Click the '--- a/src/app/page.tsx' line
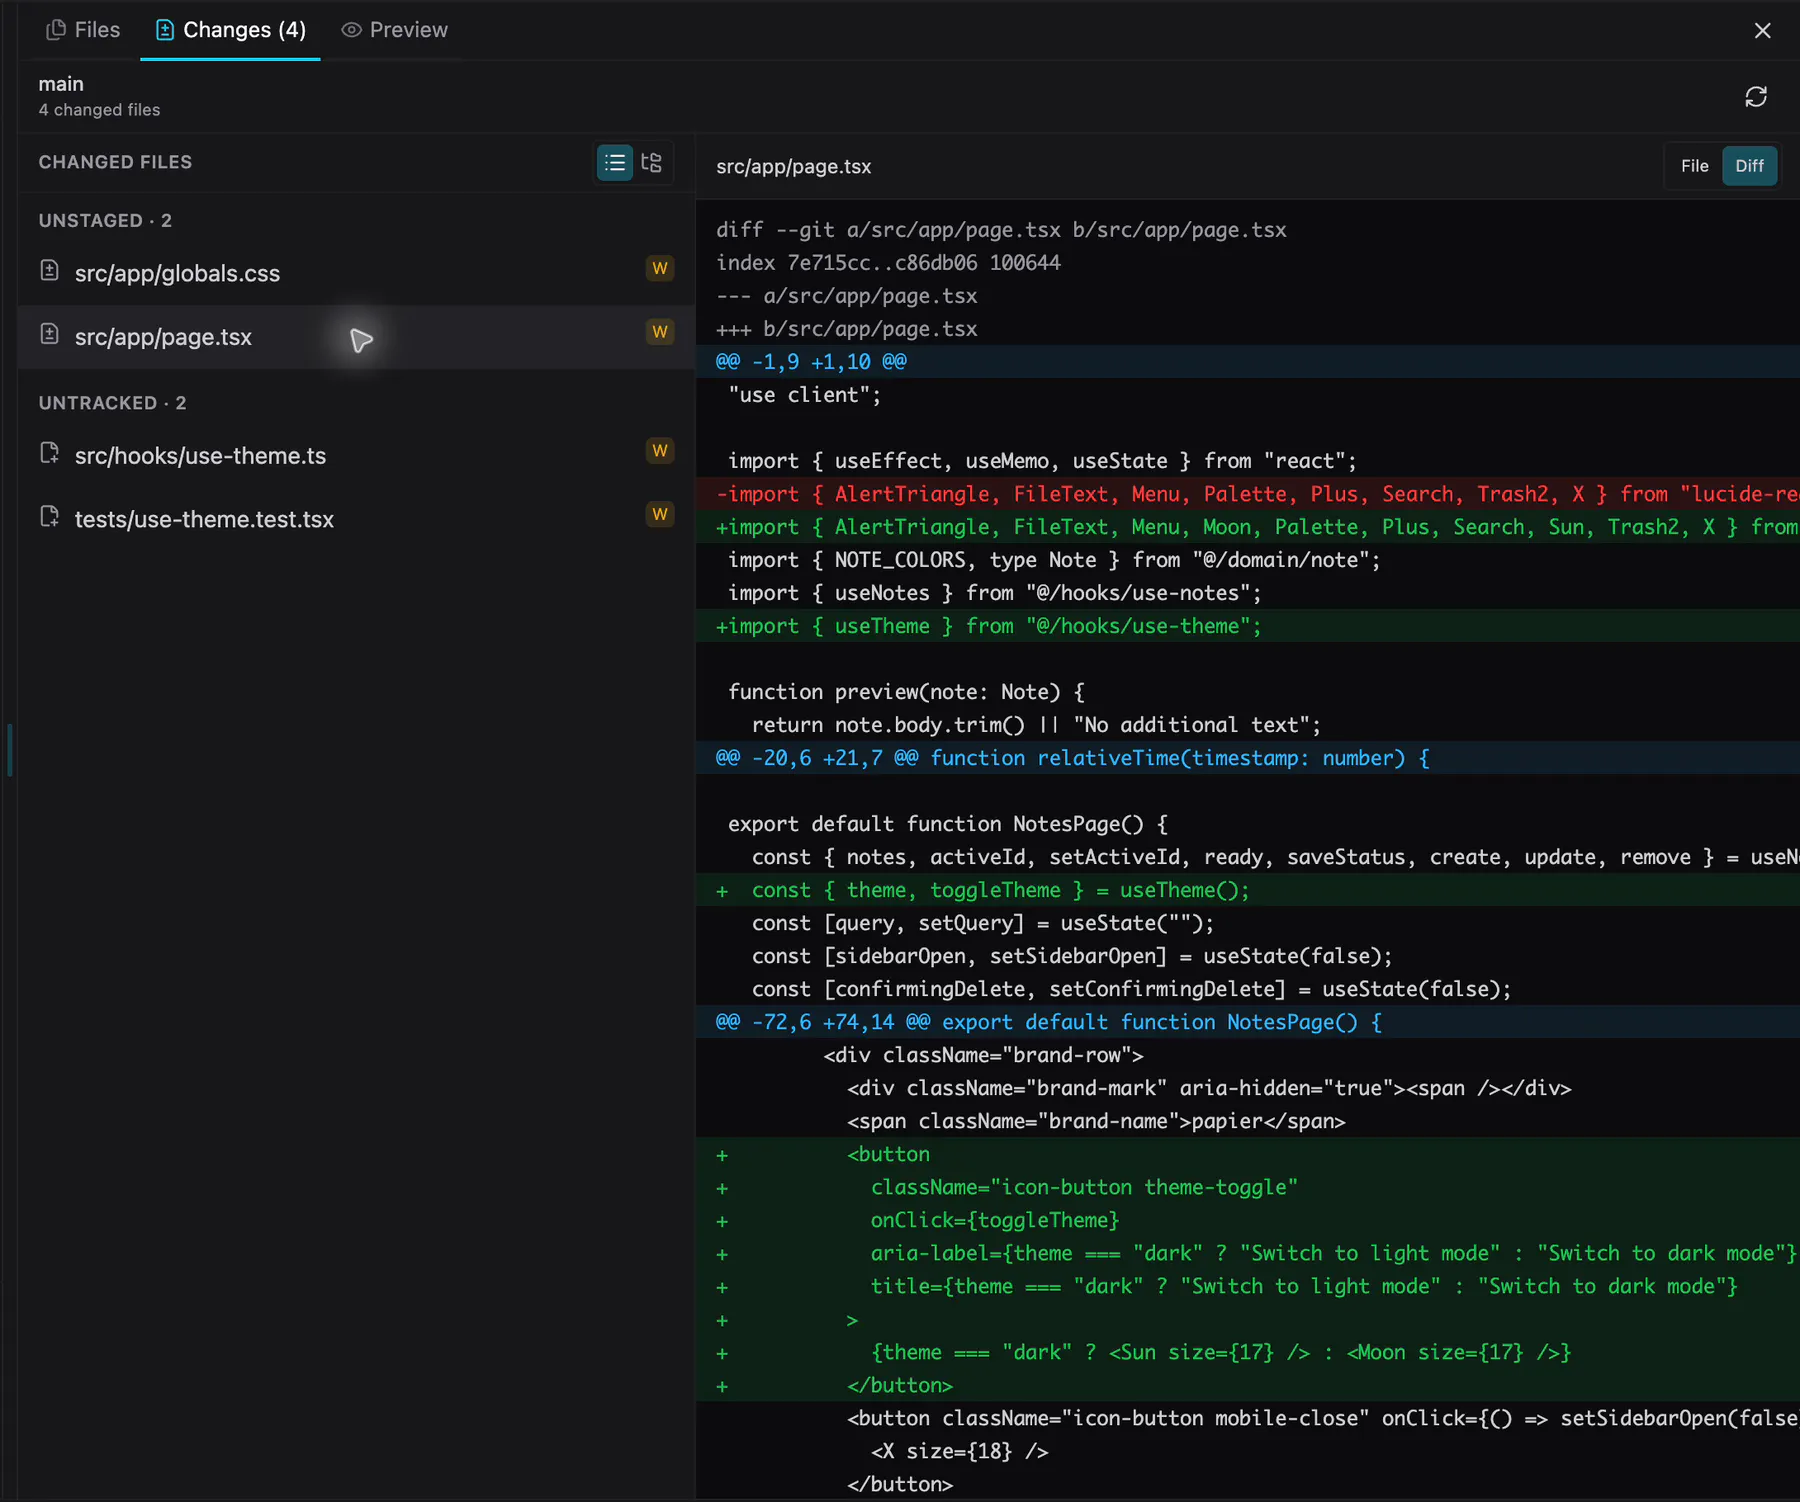 (1248, 296)
